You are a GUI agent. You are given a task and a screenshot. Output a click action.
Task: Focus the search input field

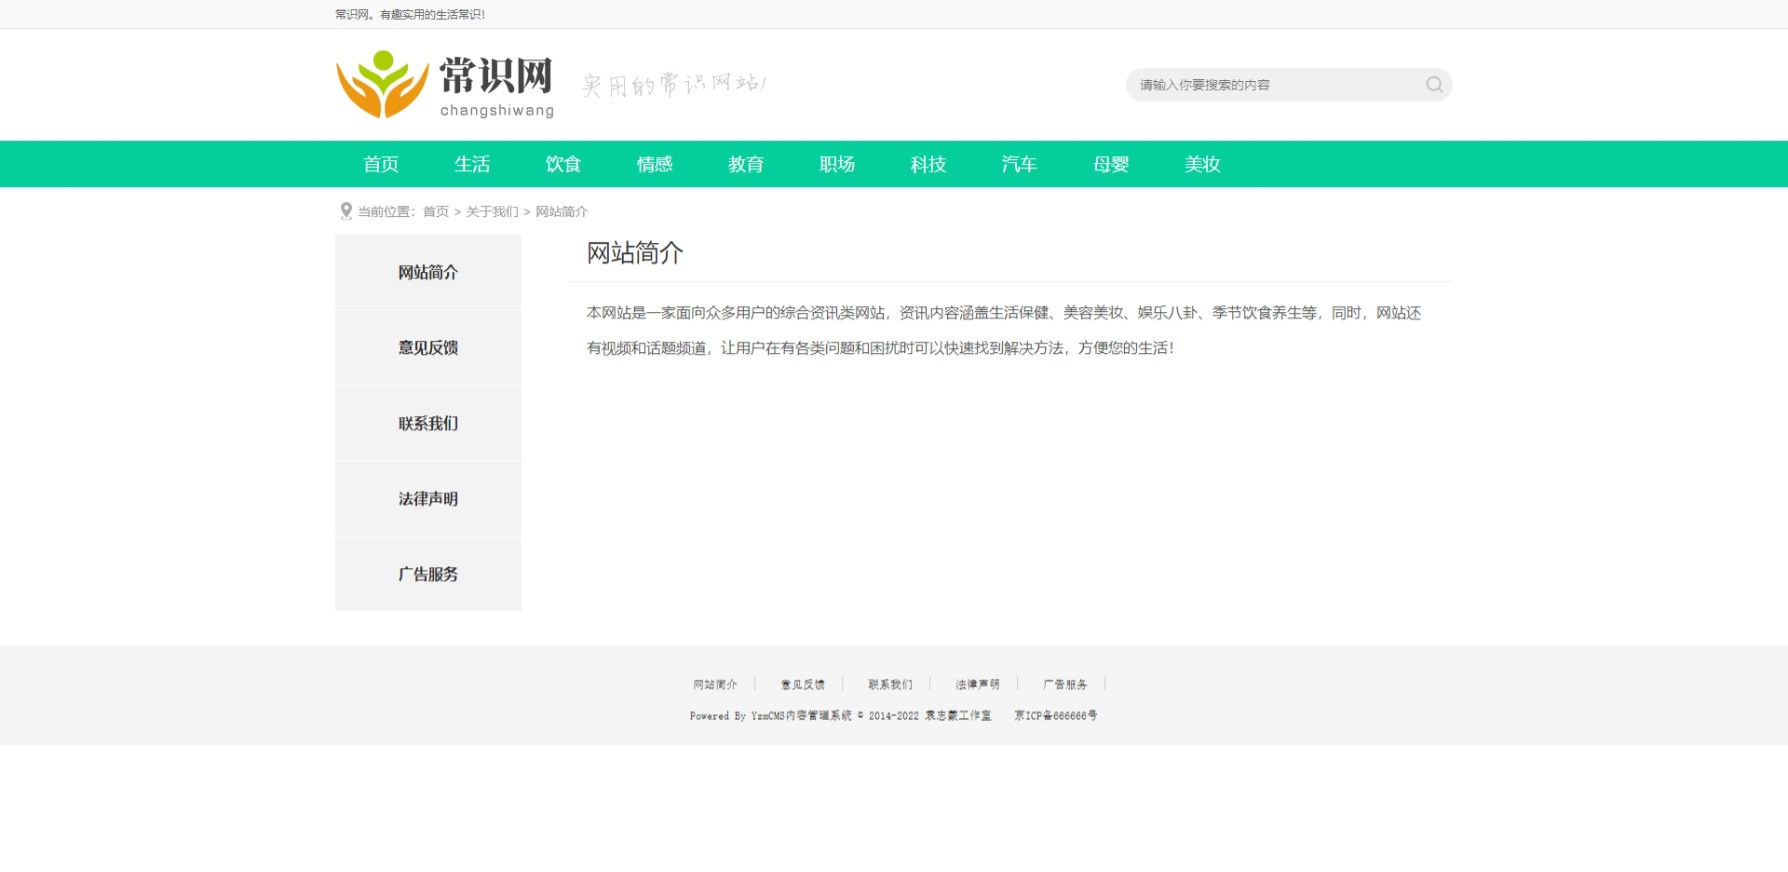(x=1275, y=85)
